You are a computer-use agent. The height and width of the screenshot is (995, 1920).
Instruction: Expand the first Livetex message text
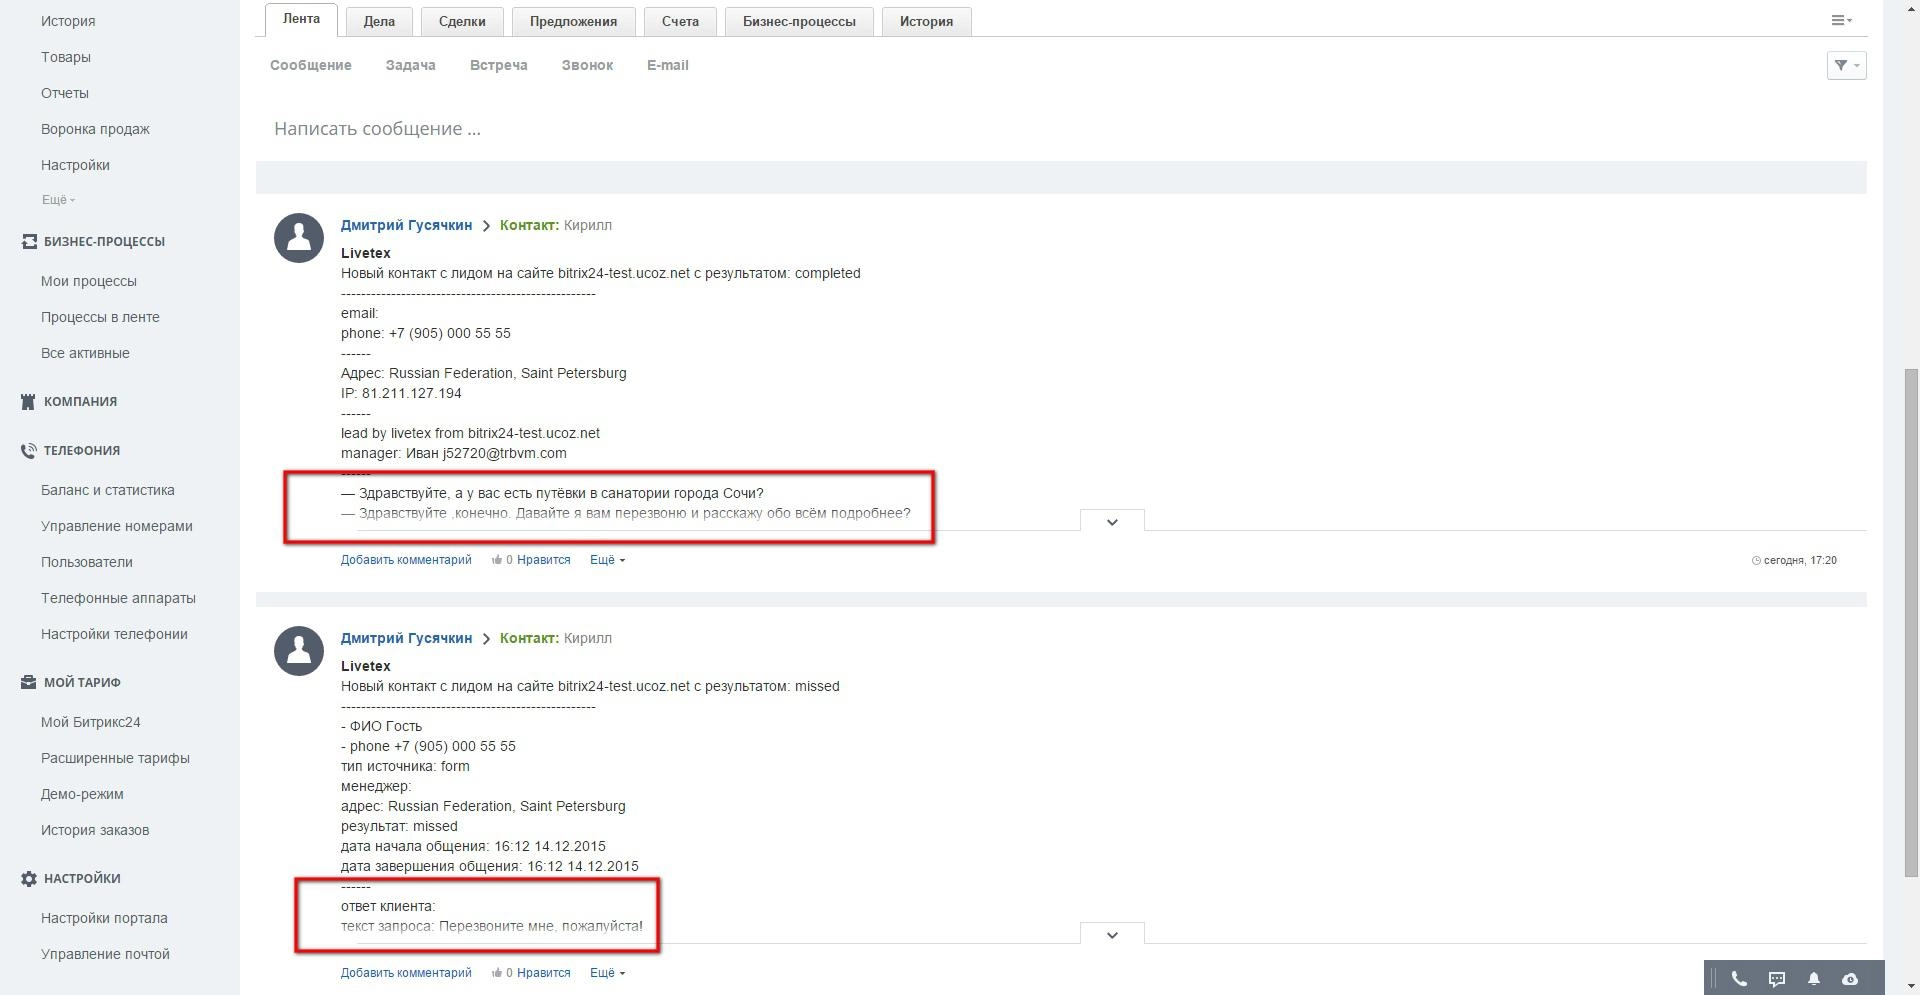point(1111,522)
